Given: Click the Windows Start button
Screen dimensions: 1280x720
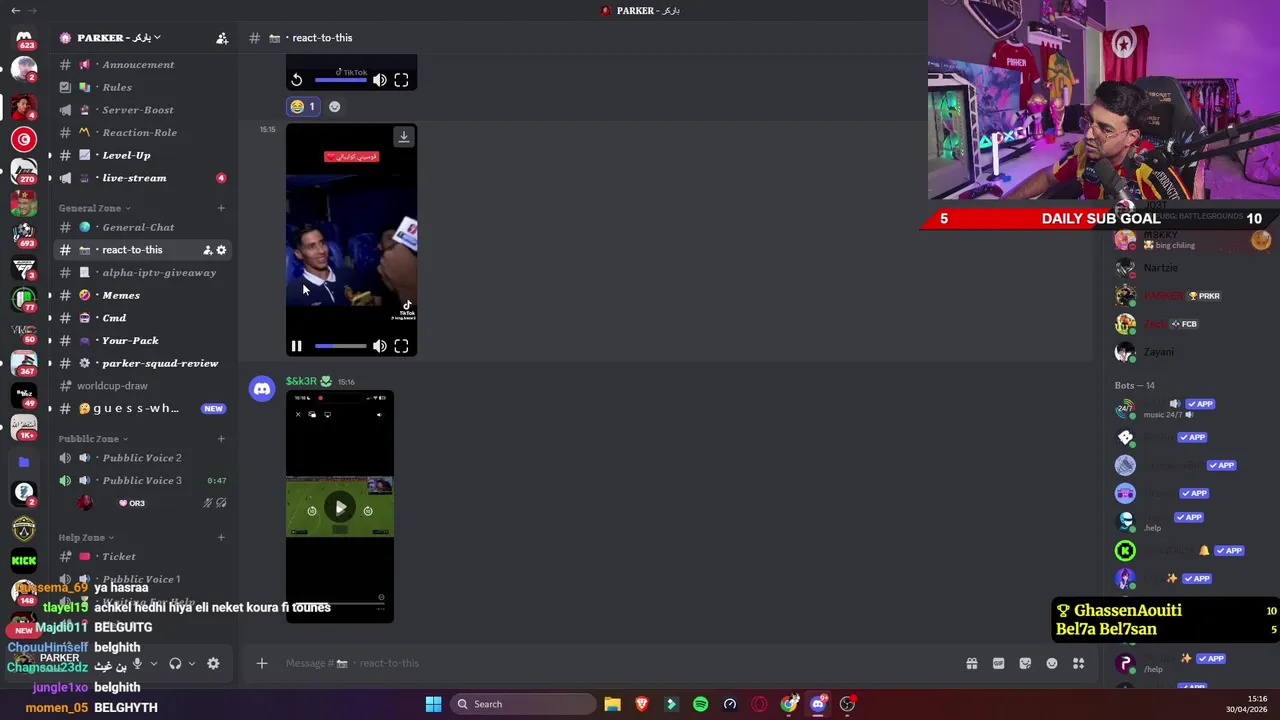Looking at the screenshot, I should [433, 704].
